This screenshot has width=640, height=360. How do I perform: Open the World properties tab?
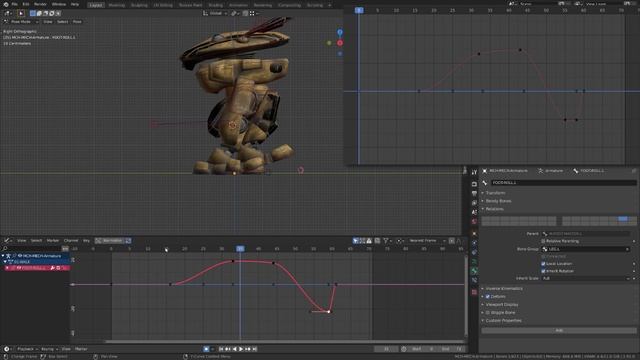coord(474,222)
